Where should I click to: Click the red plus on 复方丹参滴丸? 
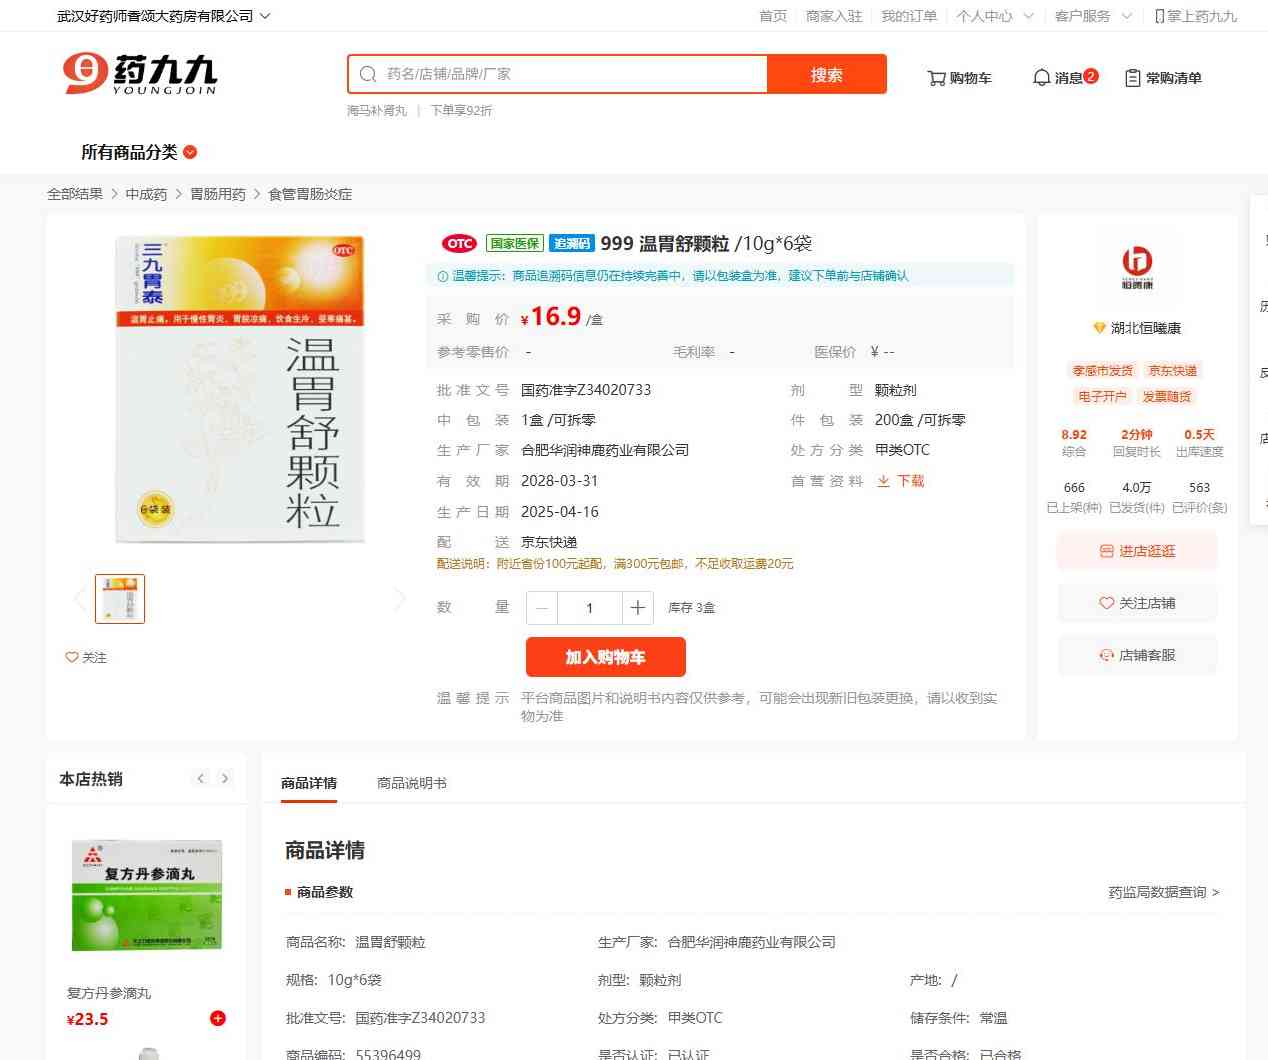click(x=218, y=1018)
